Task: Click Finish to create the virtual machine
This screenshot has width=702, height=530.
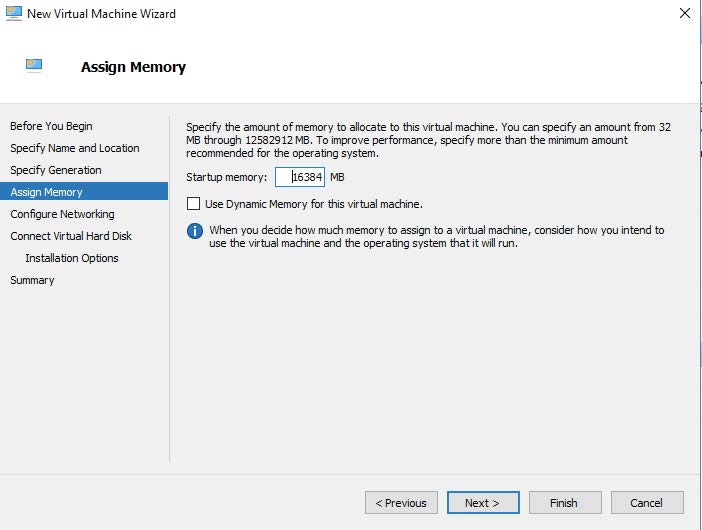Action: pos(563,503)
